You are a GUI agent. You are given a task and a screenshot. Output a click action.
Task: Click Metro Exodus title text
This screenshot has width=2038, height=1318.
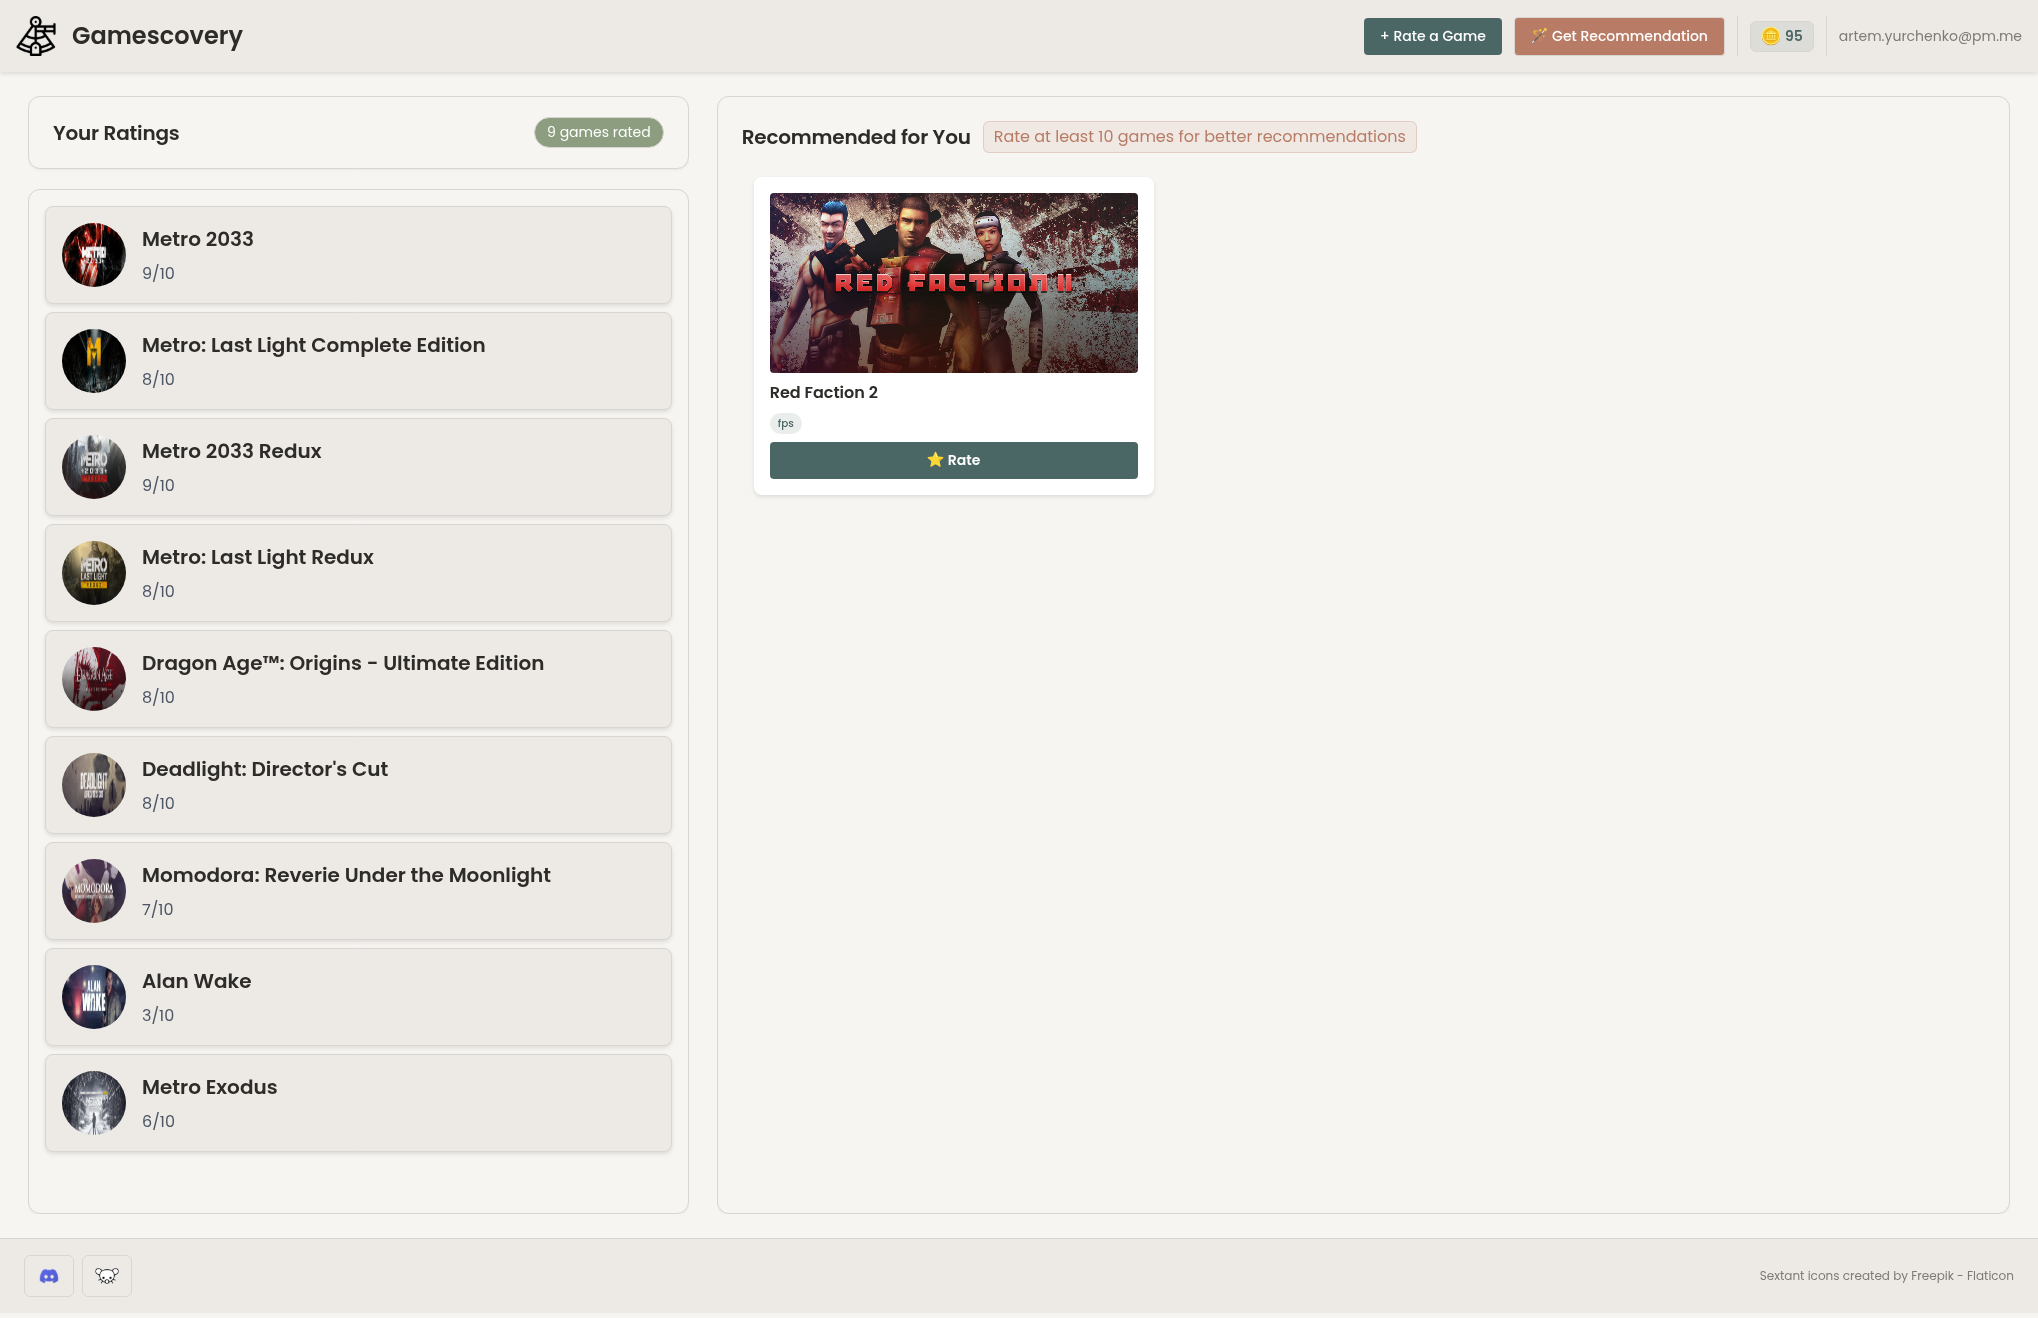(209, 1087)
